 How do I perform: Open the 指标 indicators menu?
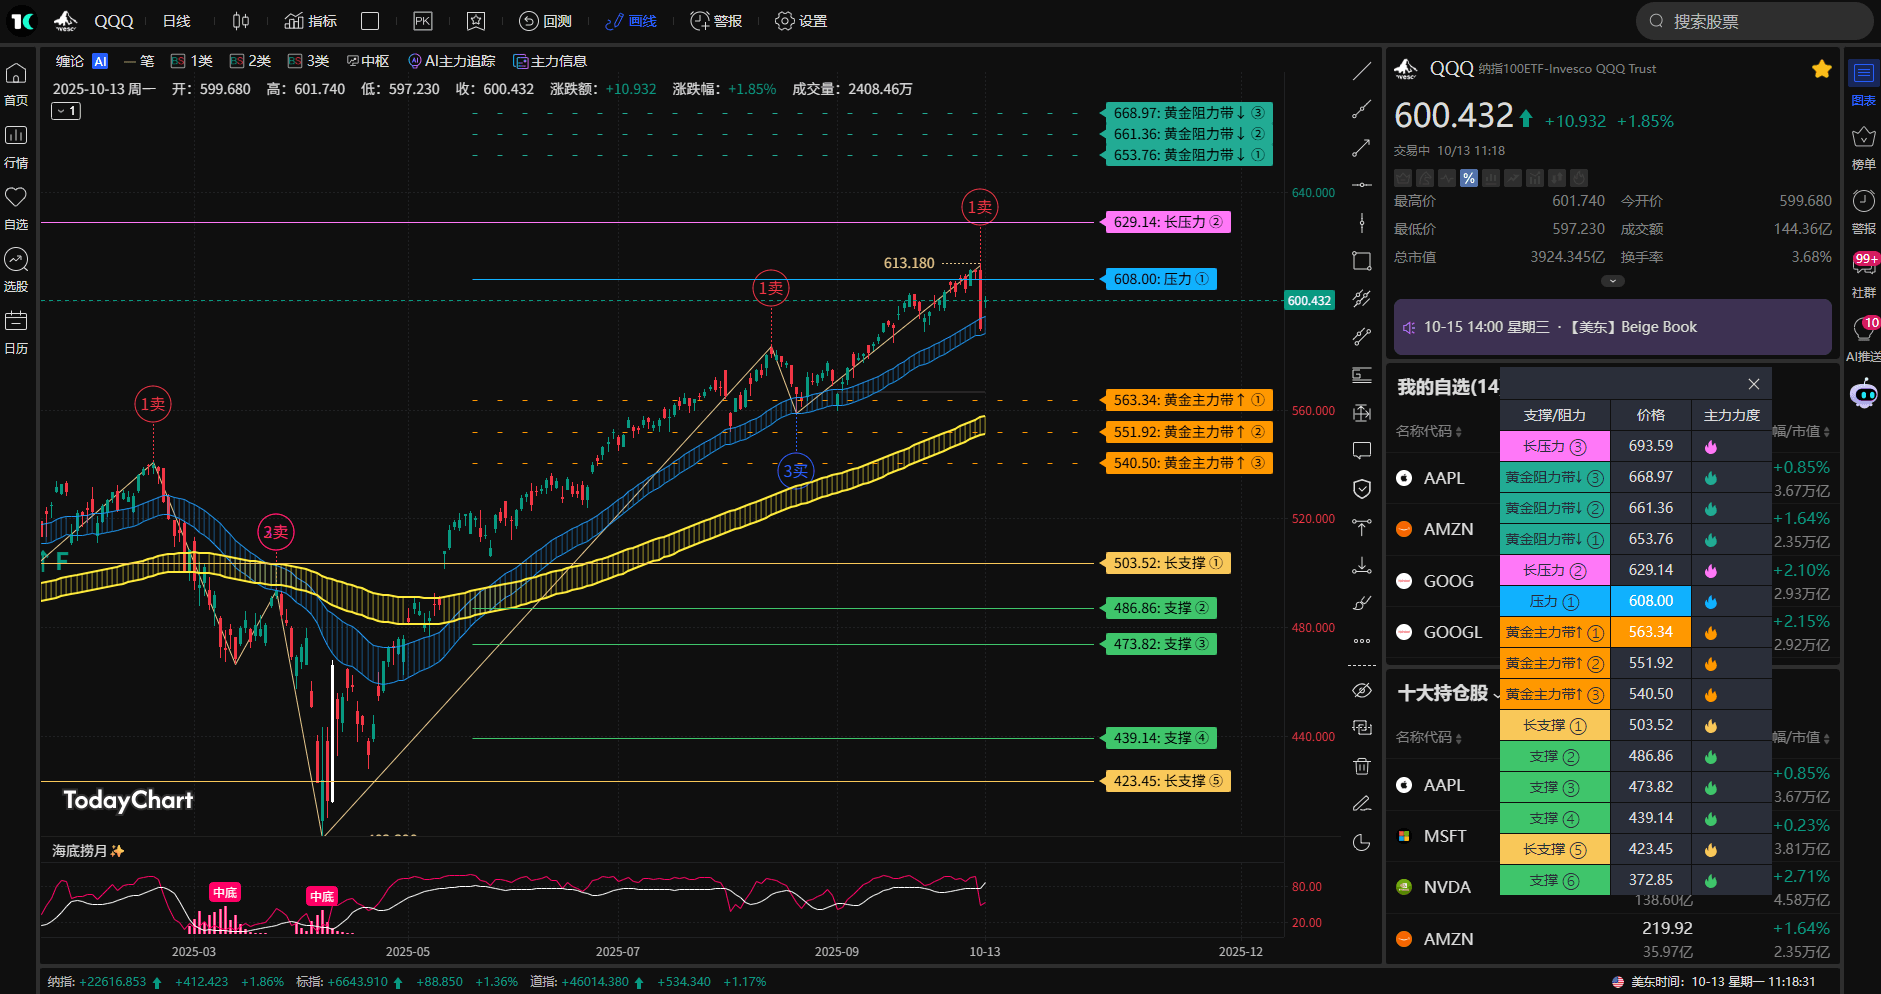point(311,21)
